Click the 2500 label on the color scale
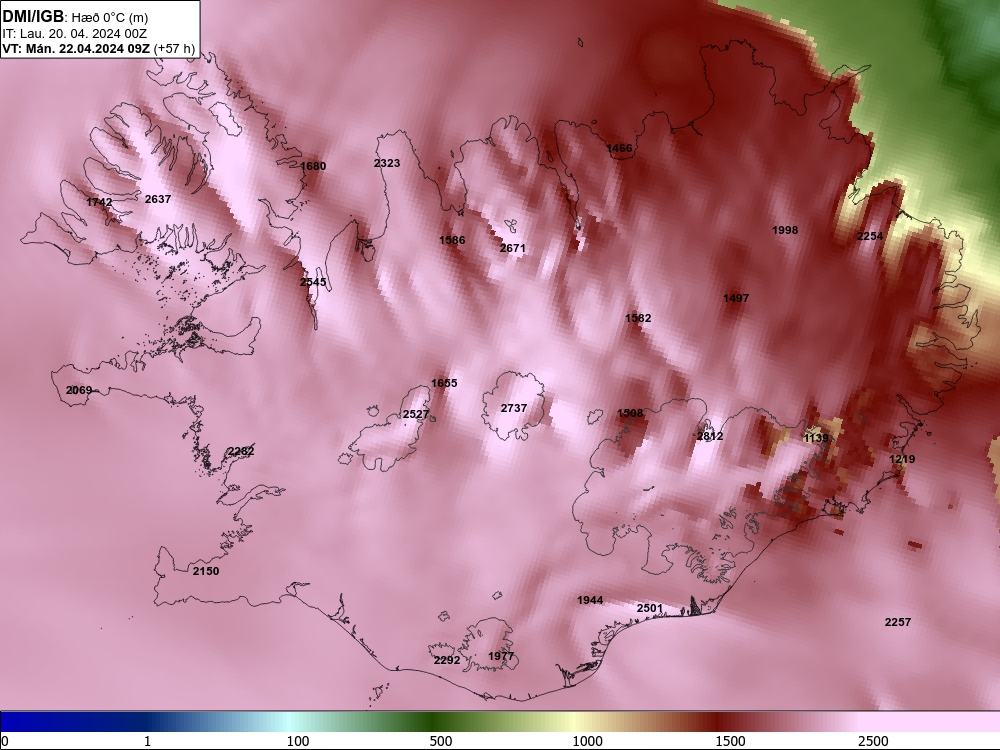 click(x=872, y=741)
